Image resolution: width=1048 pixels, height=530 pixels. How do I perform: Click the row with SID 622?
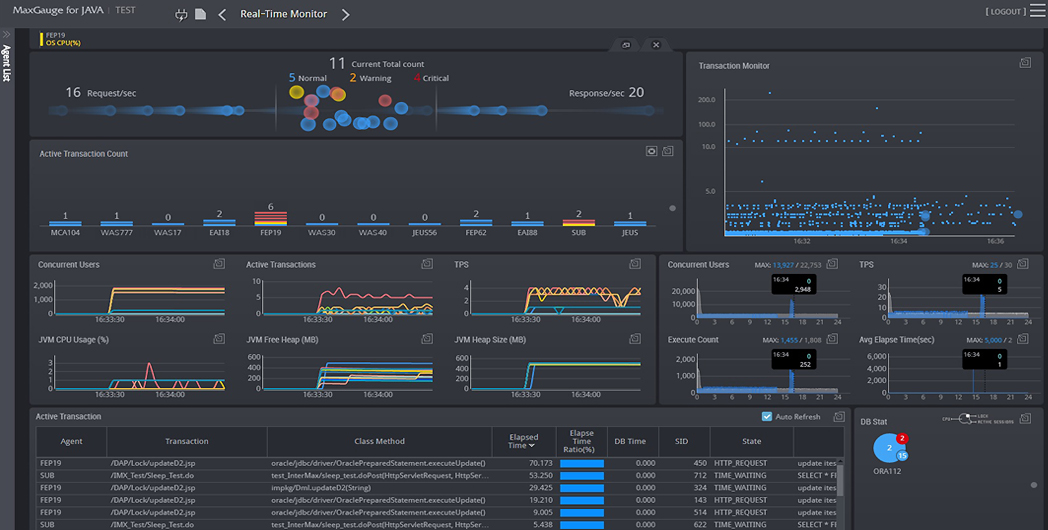tap(438, 525)
